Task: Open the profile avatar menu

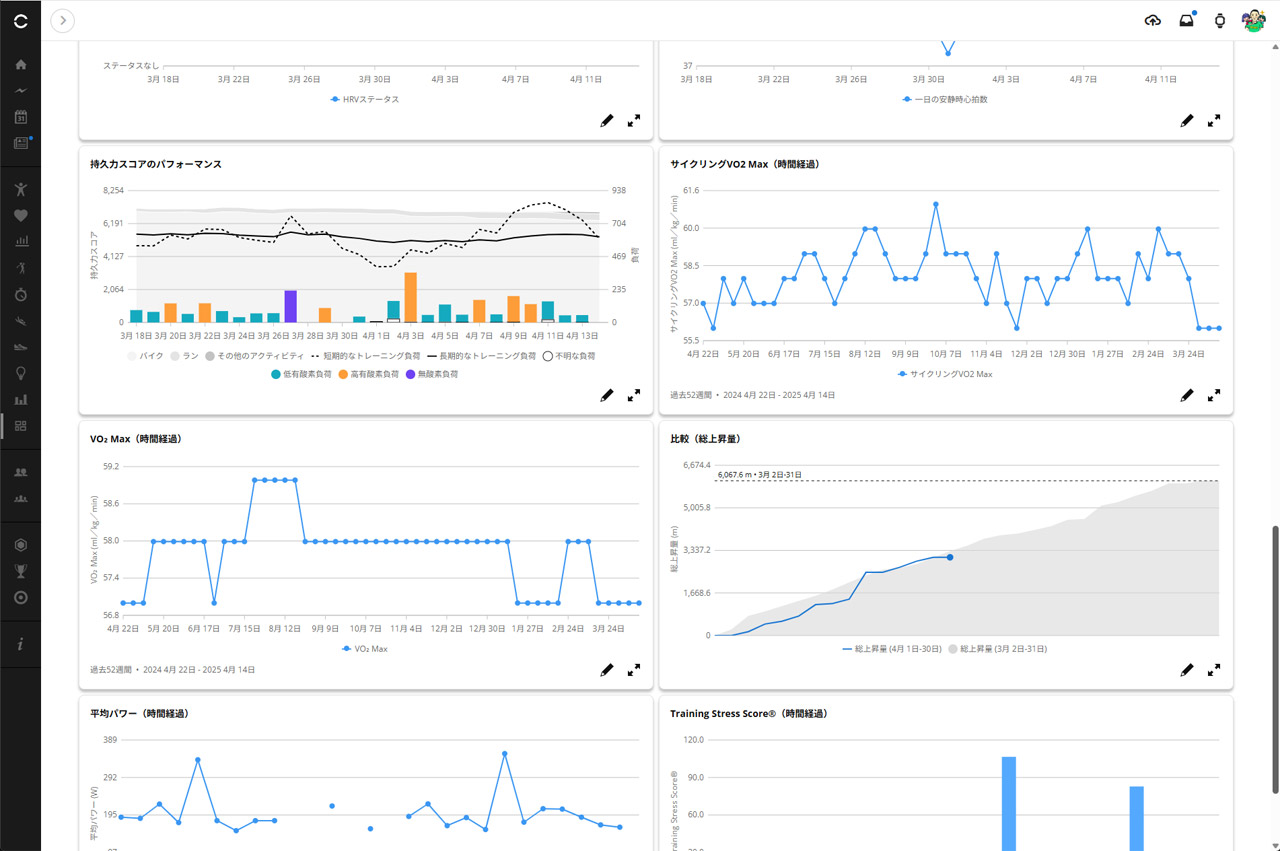Action: 1254,20
